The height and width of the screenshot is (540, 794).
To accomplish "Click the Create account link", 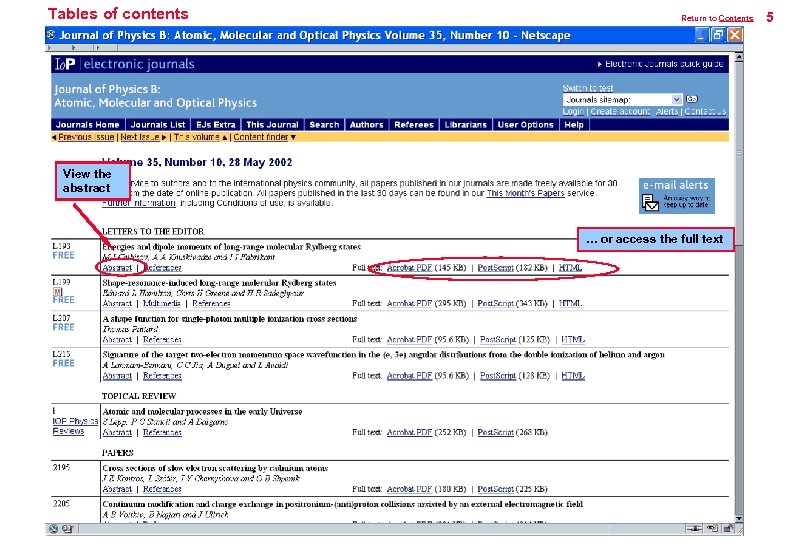I will pyautogui.click(x=620, y=111).
